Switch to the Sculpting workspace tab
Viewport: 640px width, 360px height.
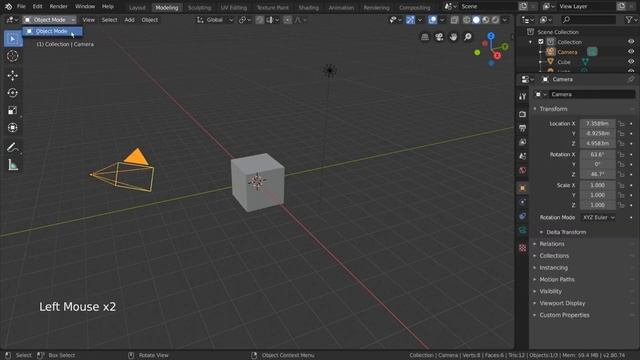coord(199,7)
